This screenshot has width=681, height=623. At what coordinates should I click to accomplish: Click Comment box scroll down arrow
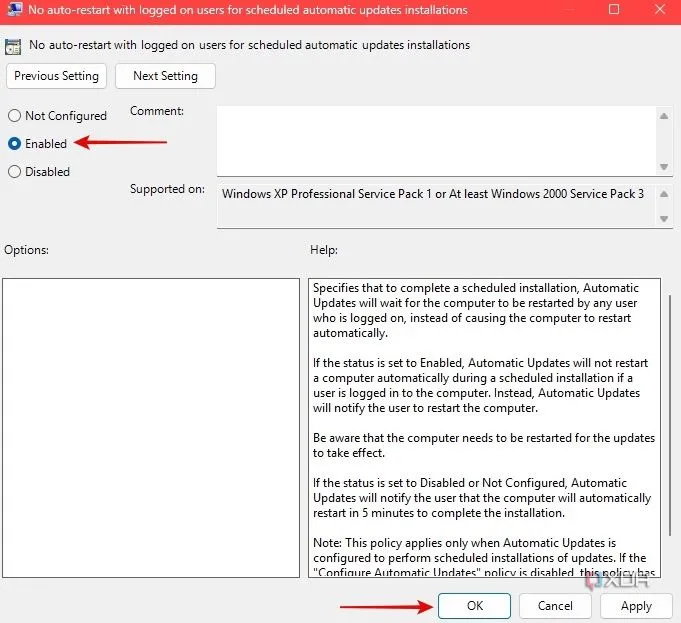[x=664, y=166]
